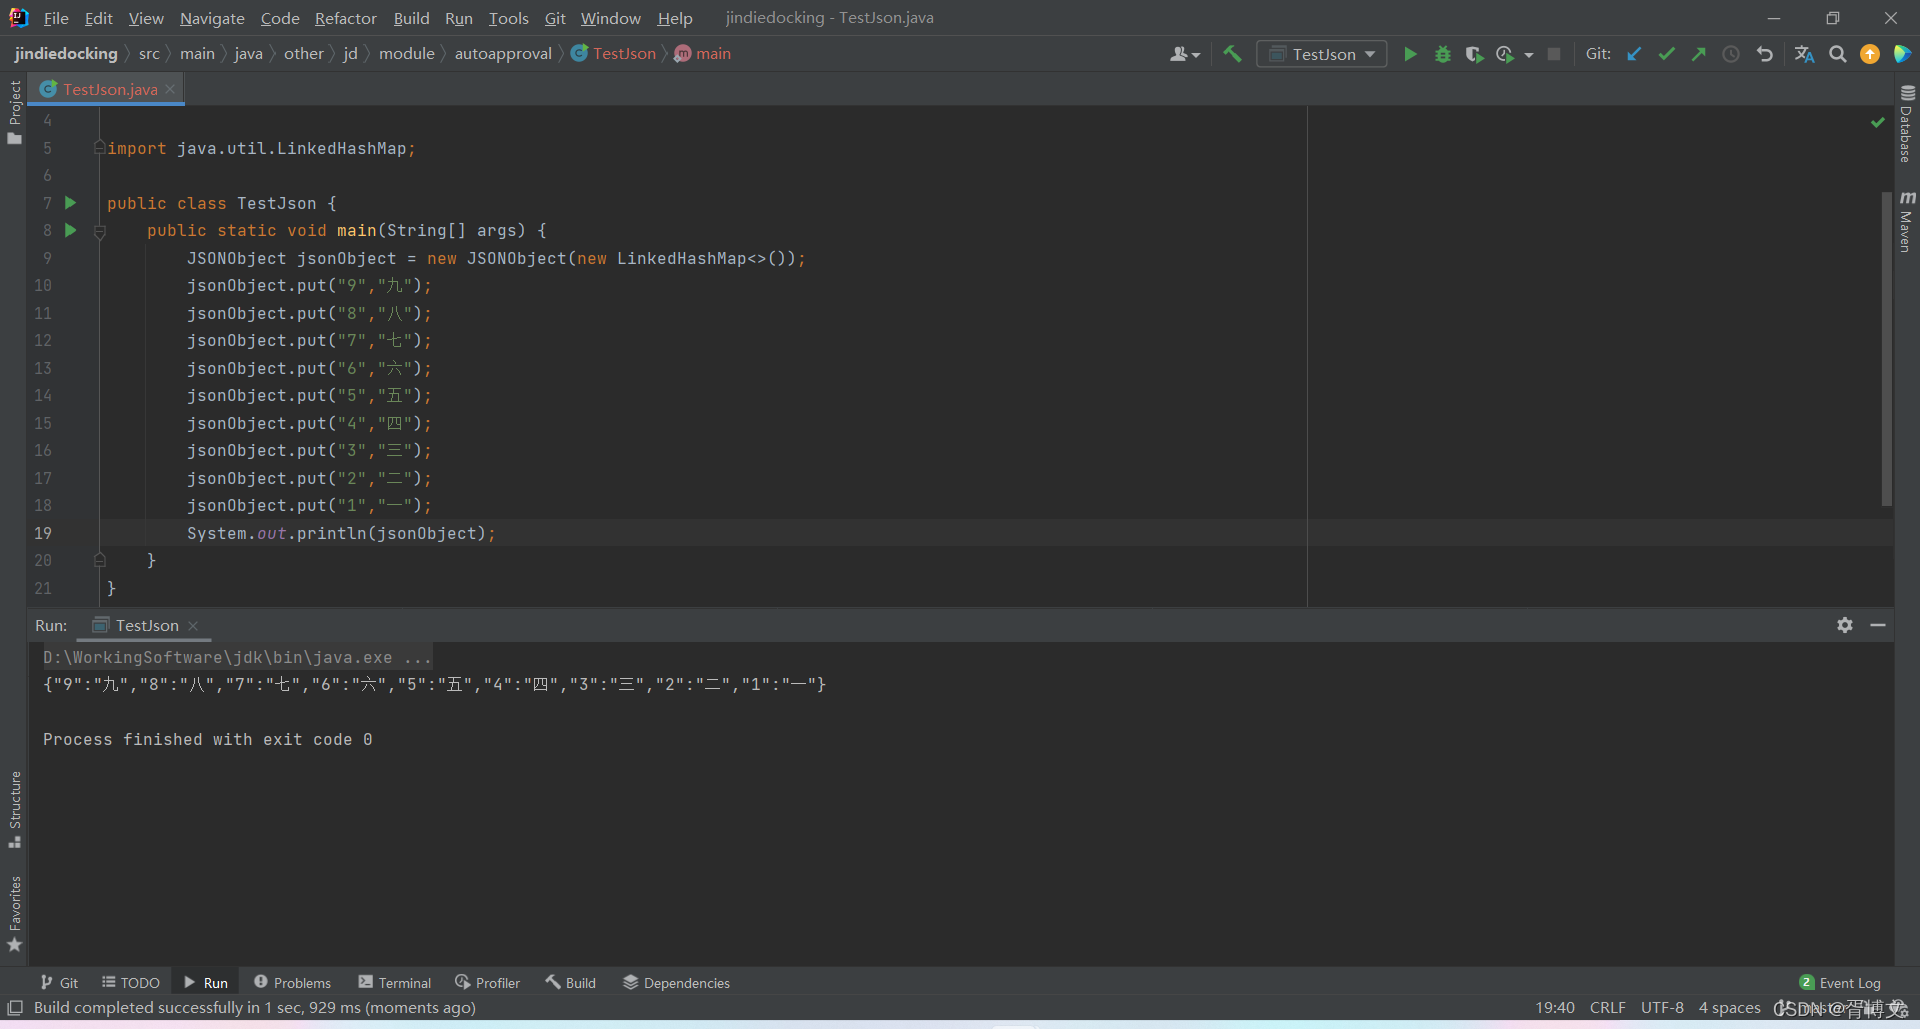Open Run console settings gear icon

1845,625
